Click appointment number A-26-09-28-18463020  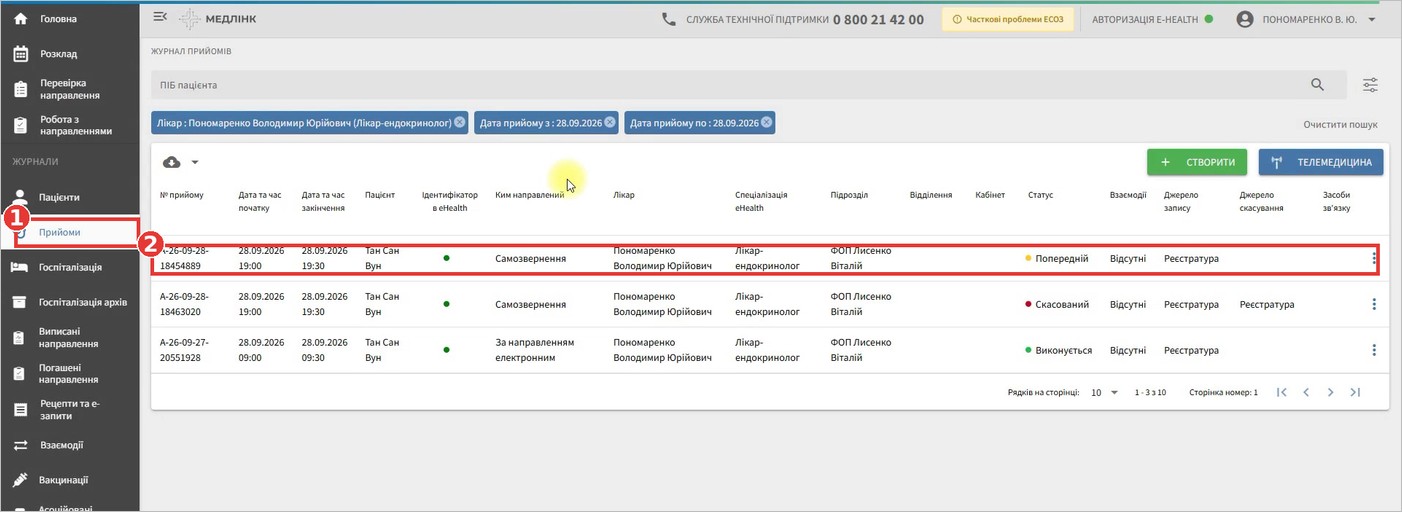[184, 304]
